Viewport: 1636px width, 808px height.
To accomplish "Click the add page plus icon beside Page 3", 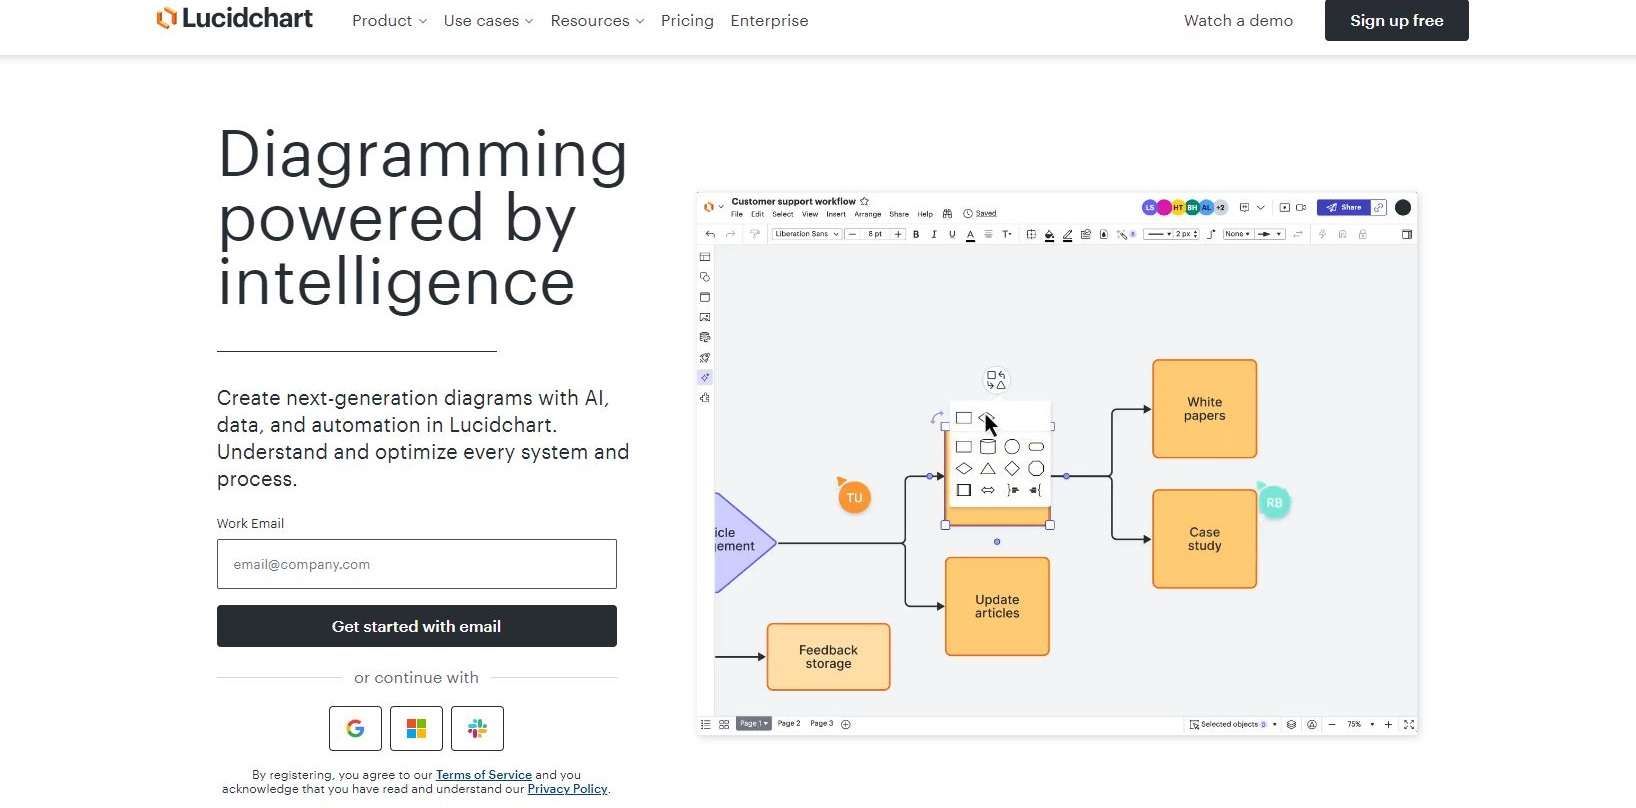I will [846, 724].
